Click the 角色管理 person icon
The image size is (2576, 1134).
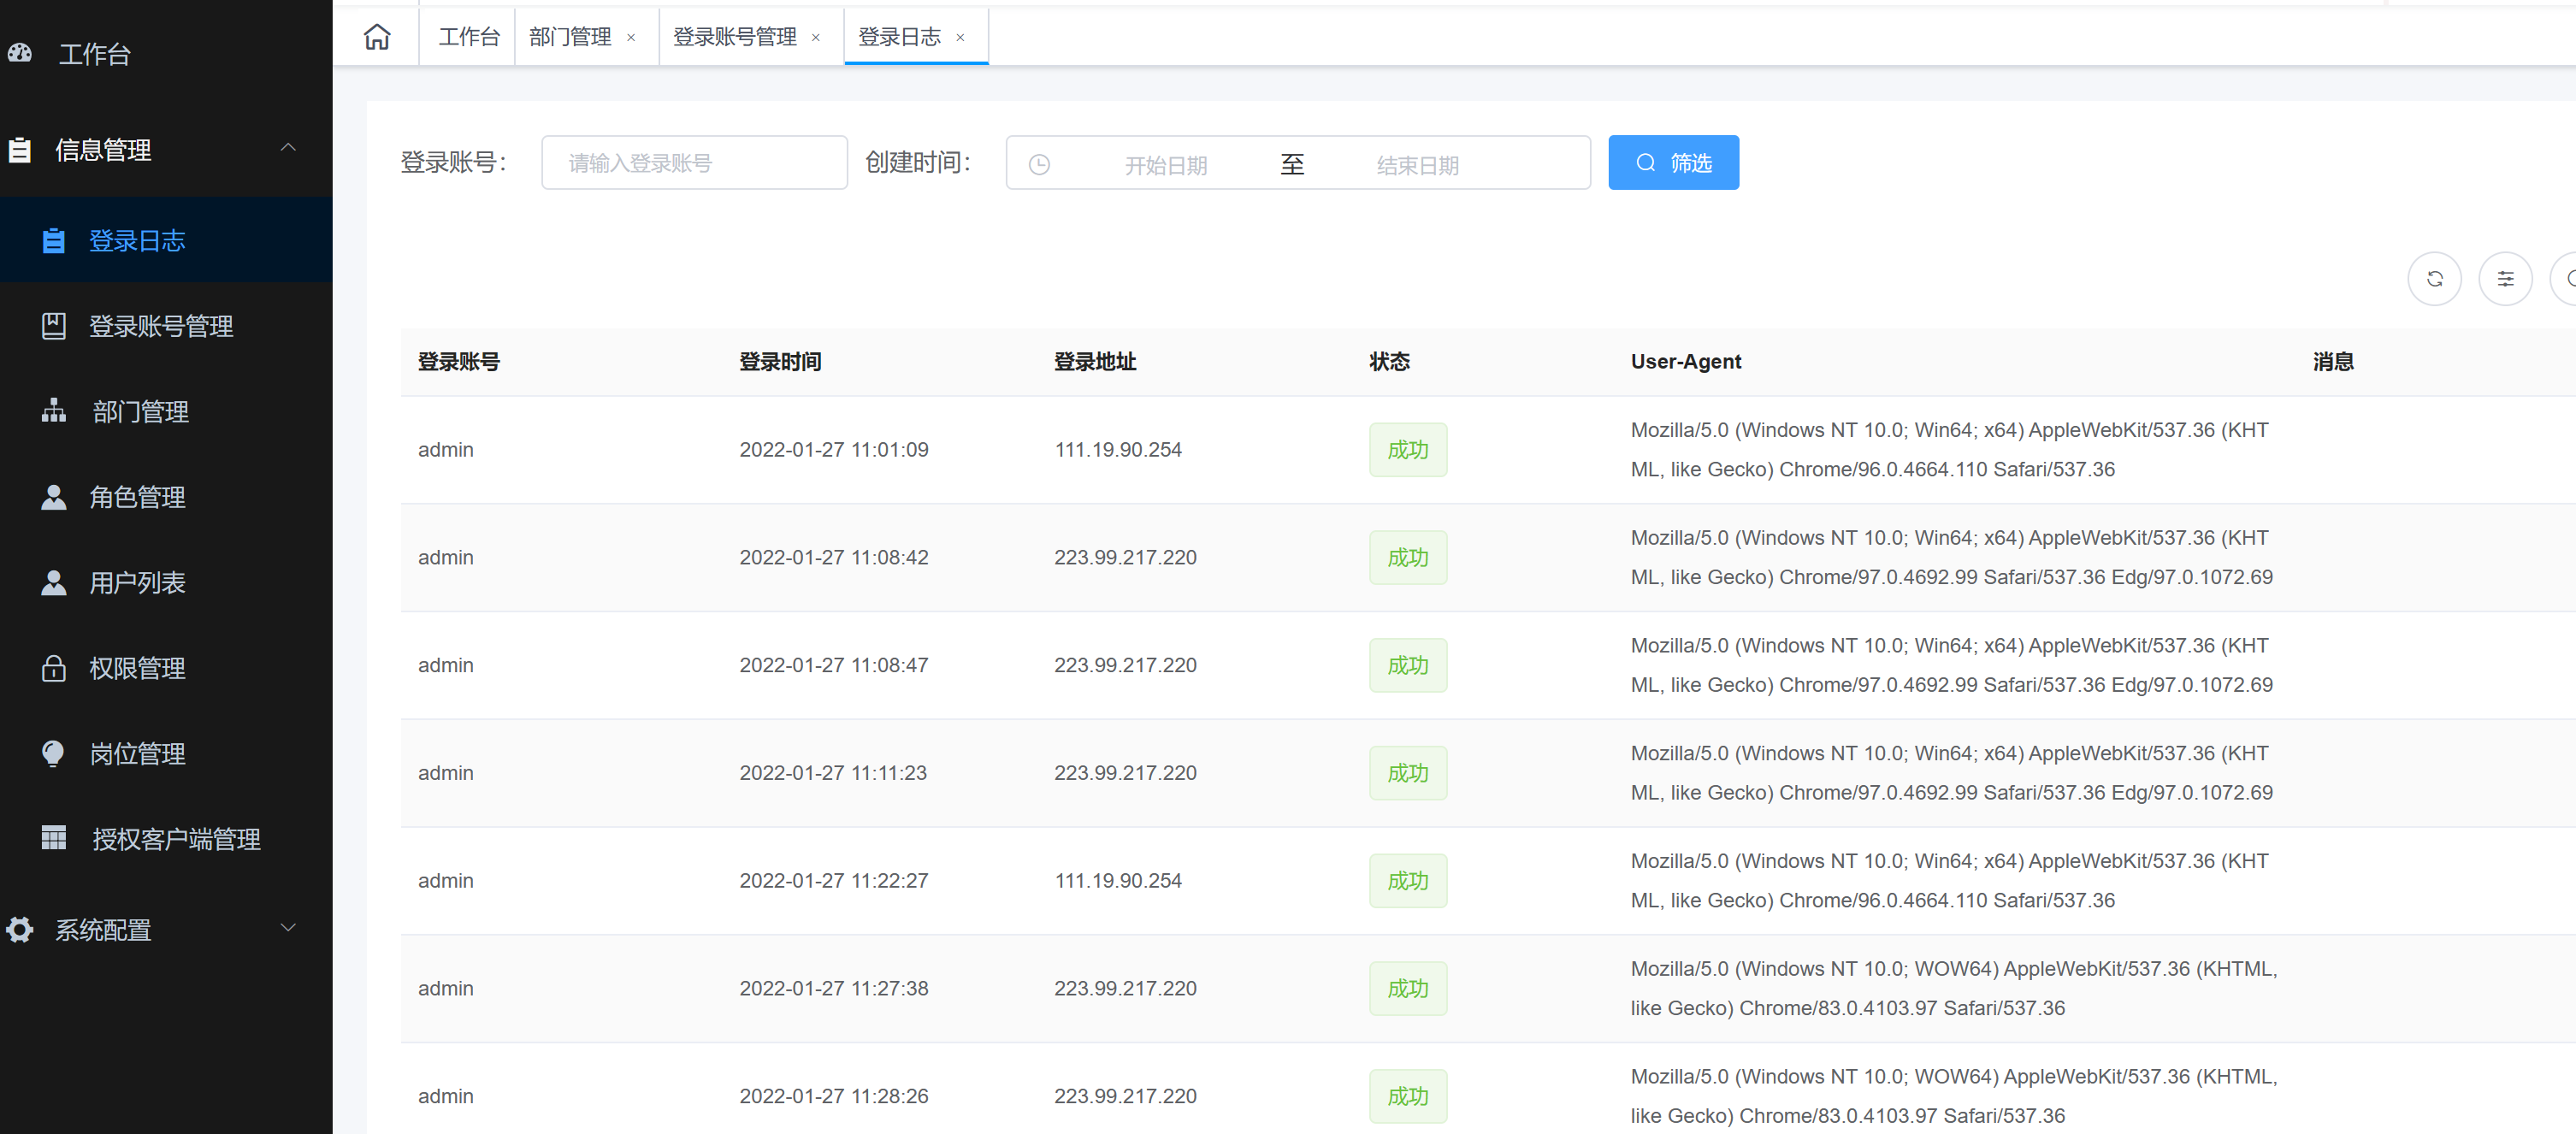54,497
